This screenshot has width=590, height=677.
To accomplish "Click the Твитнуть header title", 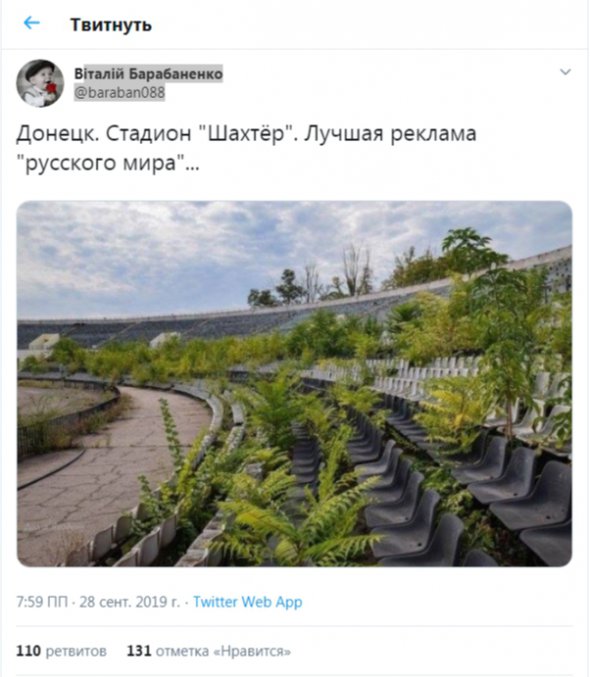I will point(111,25).
